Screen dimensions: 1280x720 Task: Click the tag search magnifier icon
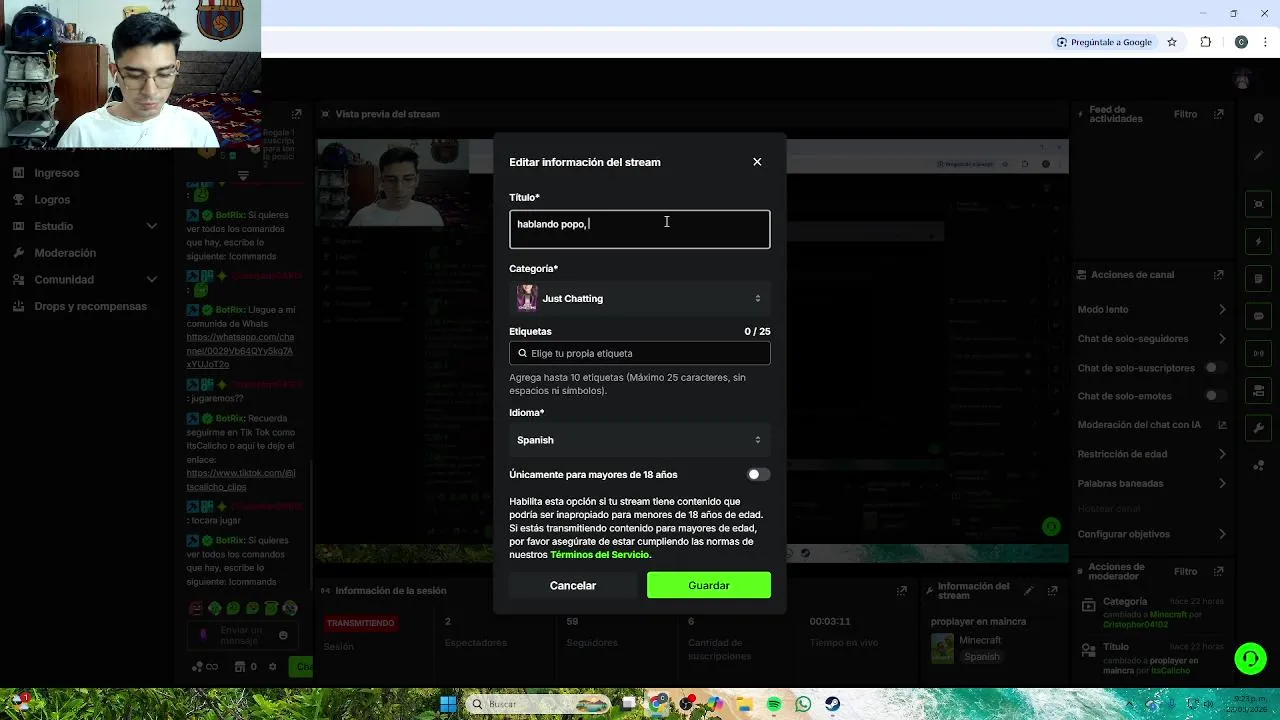522,353
